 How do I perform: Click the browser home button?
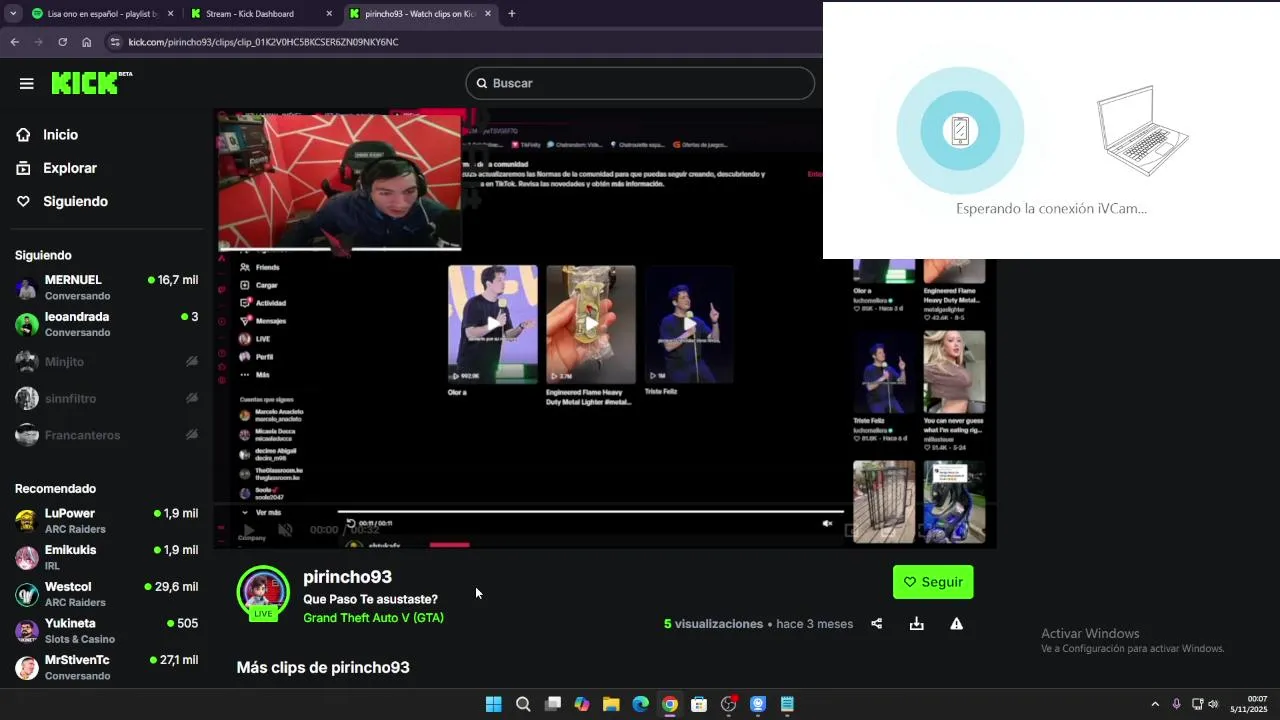pyautogui.click(x=87, y=42)
